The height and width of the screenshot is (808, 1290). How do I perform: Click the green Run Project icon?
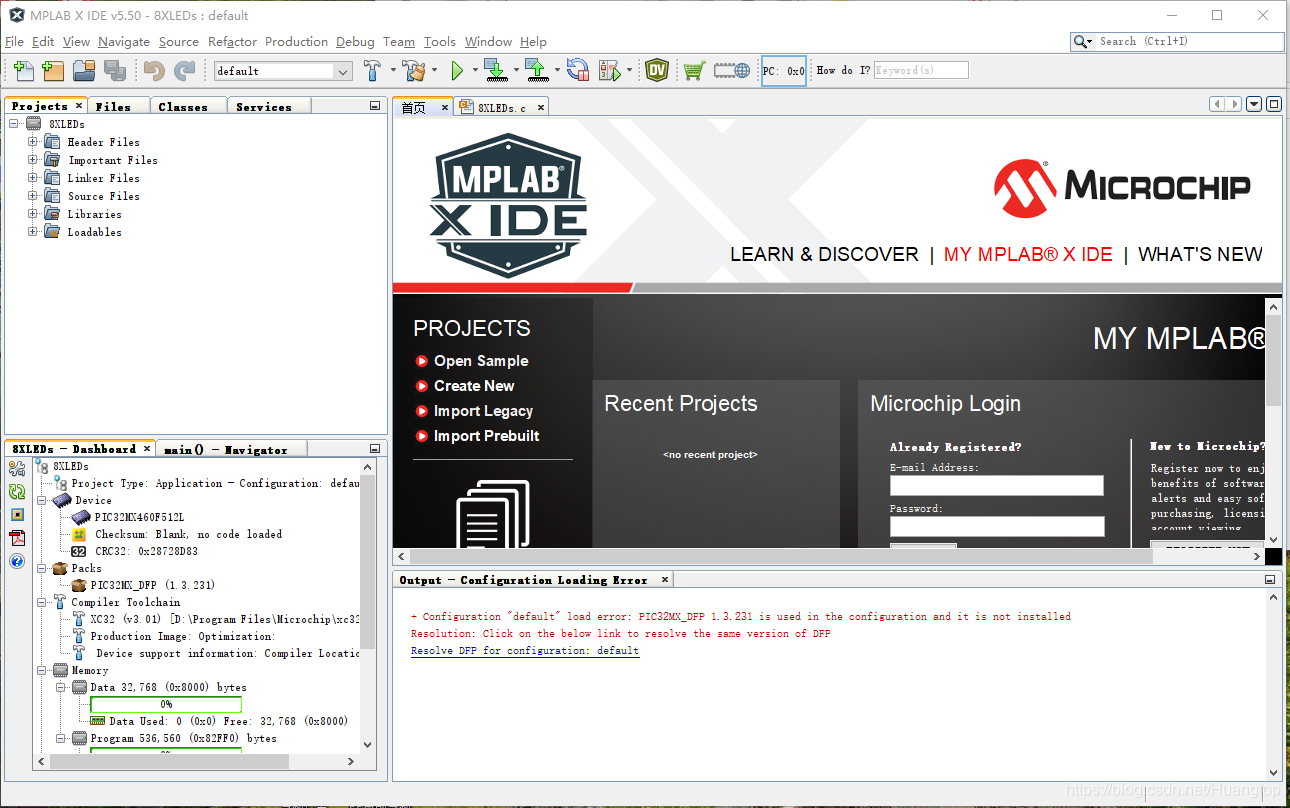(x=457, y=70)
